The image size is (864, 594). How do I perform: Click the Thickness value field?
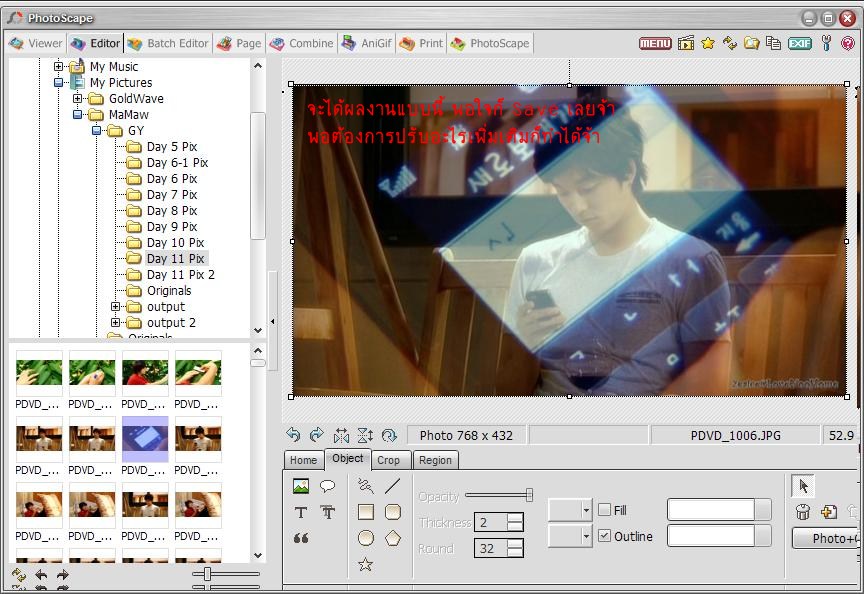[492, 522]
